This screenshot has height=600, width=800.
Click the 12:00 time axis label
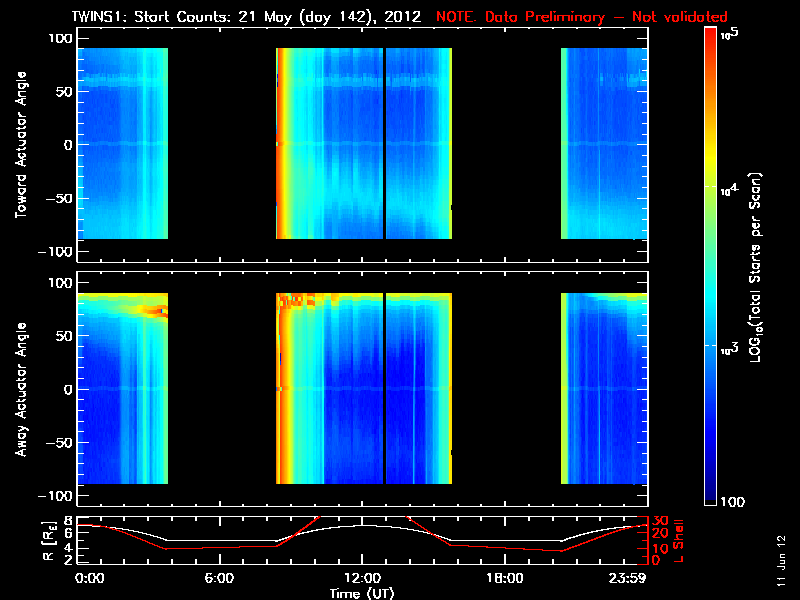[x=362, y=578]
